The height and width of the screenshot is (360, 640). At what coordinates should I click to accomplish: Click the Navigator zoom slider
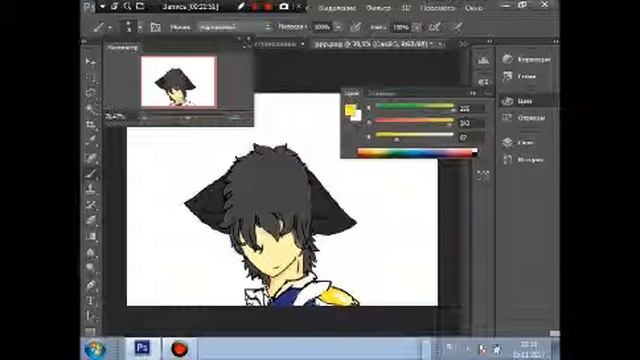tap(189, 118)
